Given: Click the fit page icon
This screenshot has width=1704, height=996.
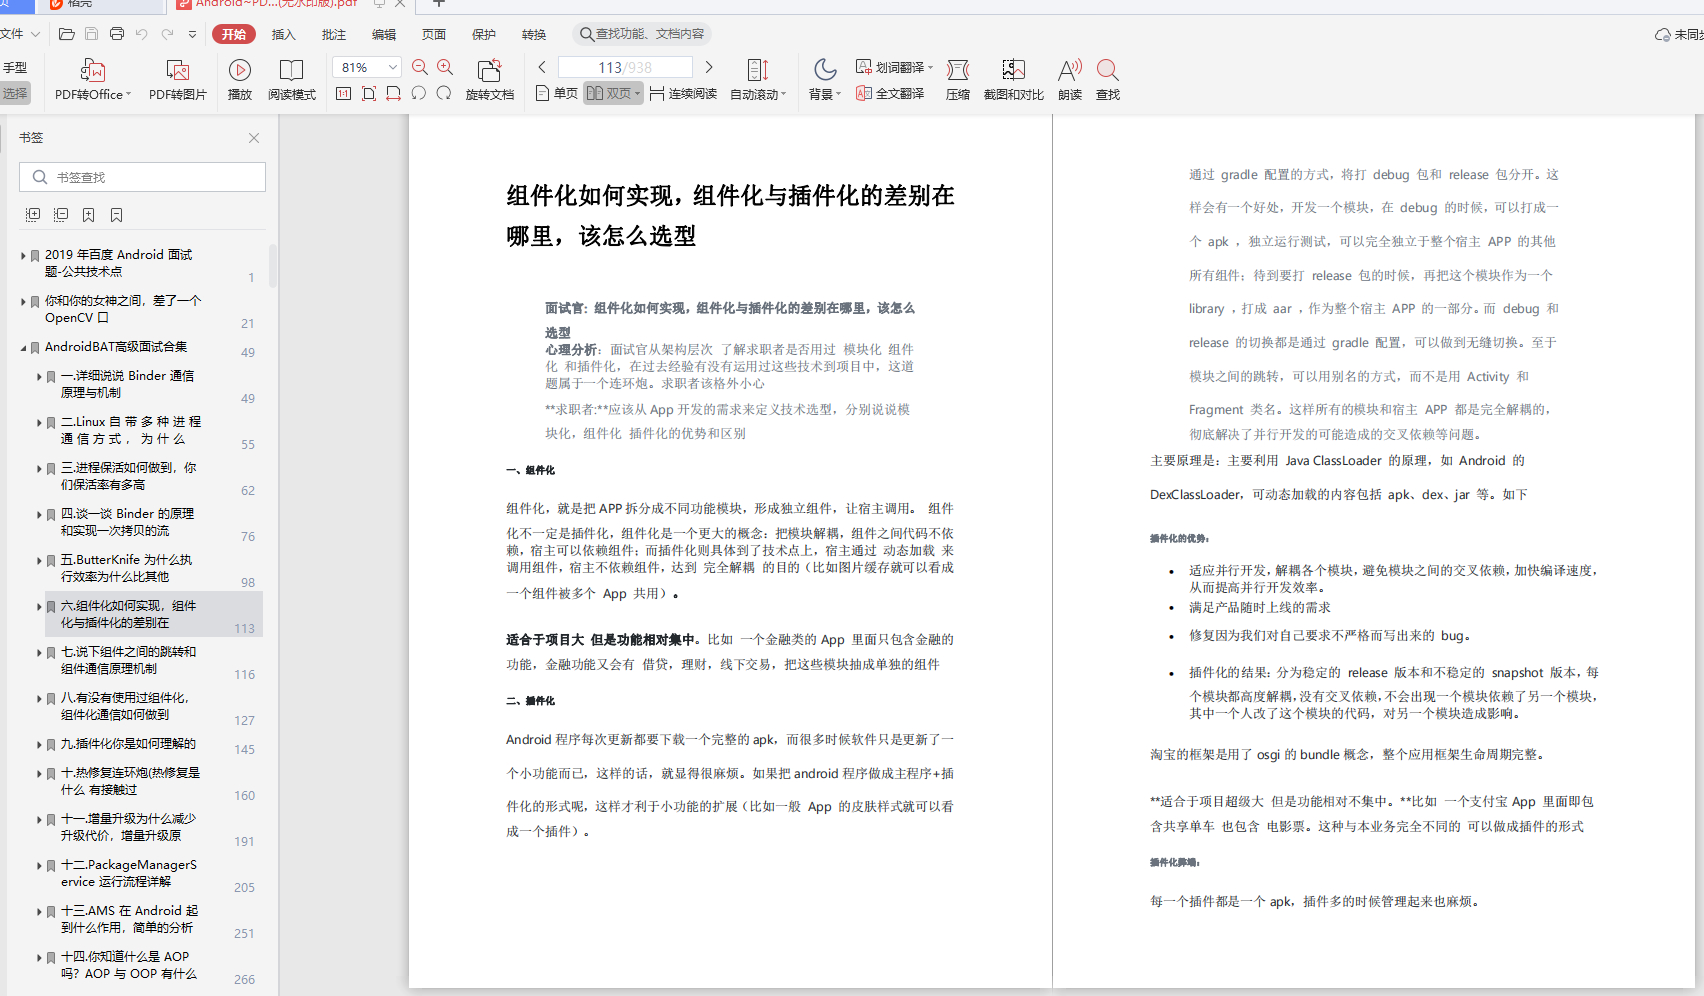Looking at the screenshot, I should pyautogui.click(x=369, y=94).
